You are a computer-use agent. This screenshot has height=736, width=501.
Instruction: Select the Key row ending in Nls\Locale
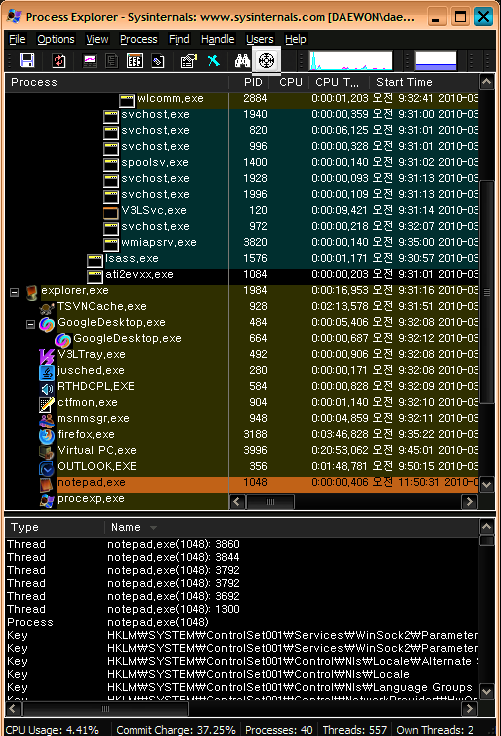[x=242, y=675]
